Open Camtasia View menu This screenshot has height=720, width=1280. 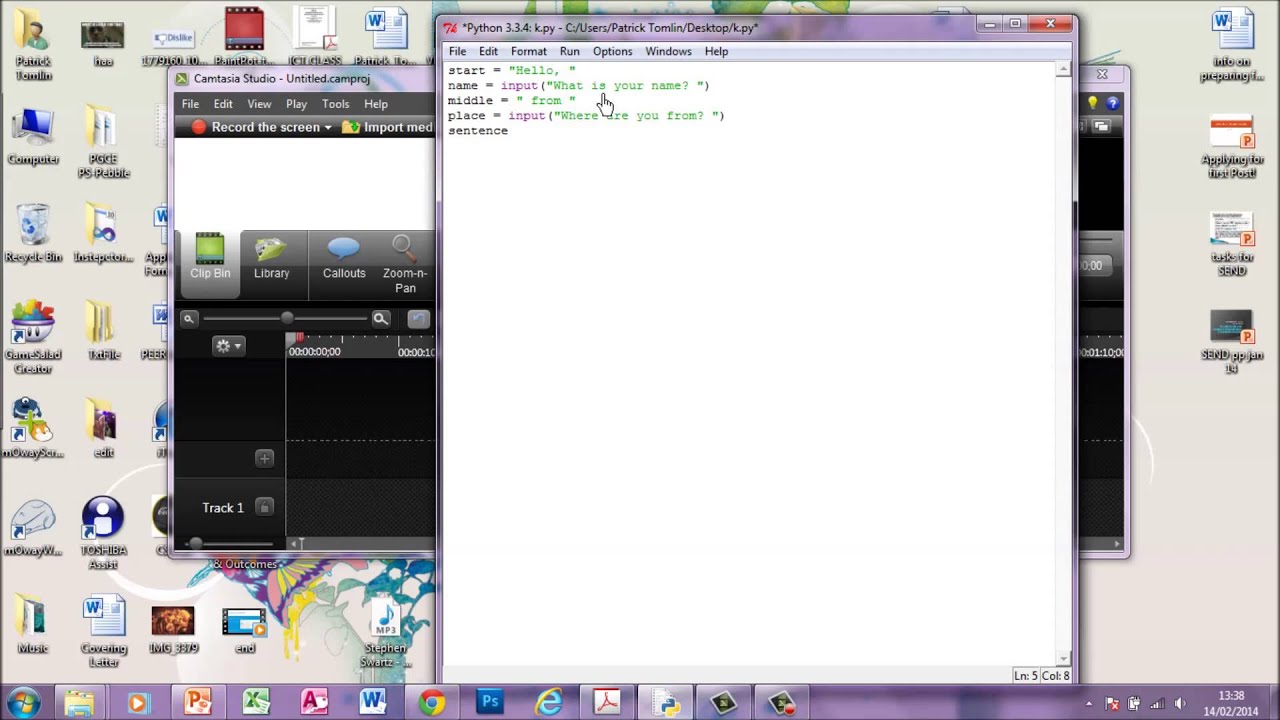(259, 104)
